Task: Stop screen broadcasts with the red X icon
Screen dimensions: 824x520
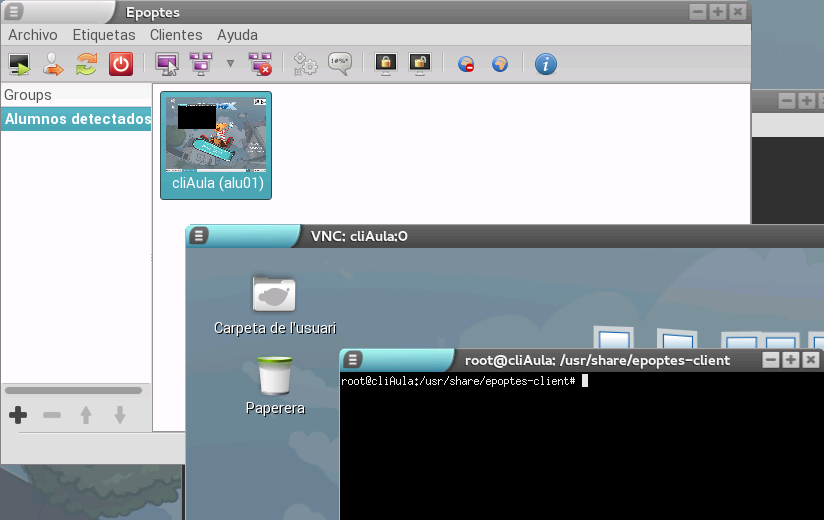Action: 260,64
